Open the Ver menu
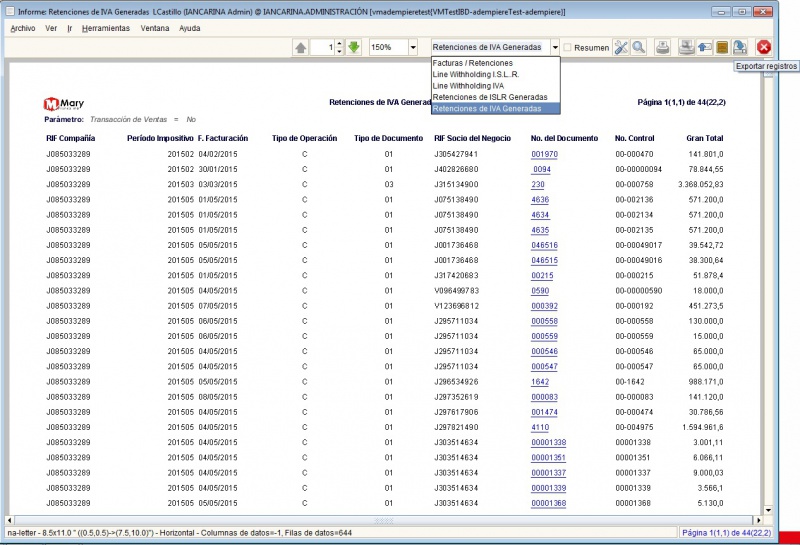 pos(51,29)
